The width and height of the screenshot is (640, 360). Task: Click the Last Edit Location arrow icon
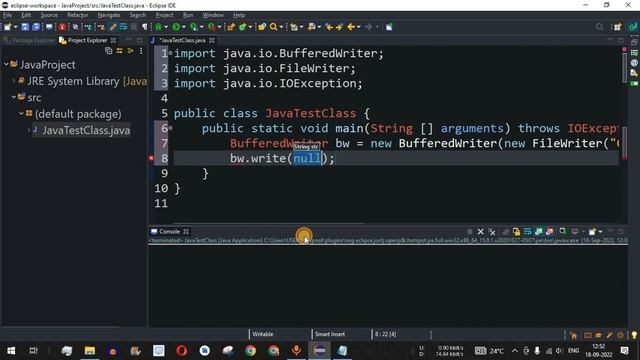(x=329, y=27)
